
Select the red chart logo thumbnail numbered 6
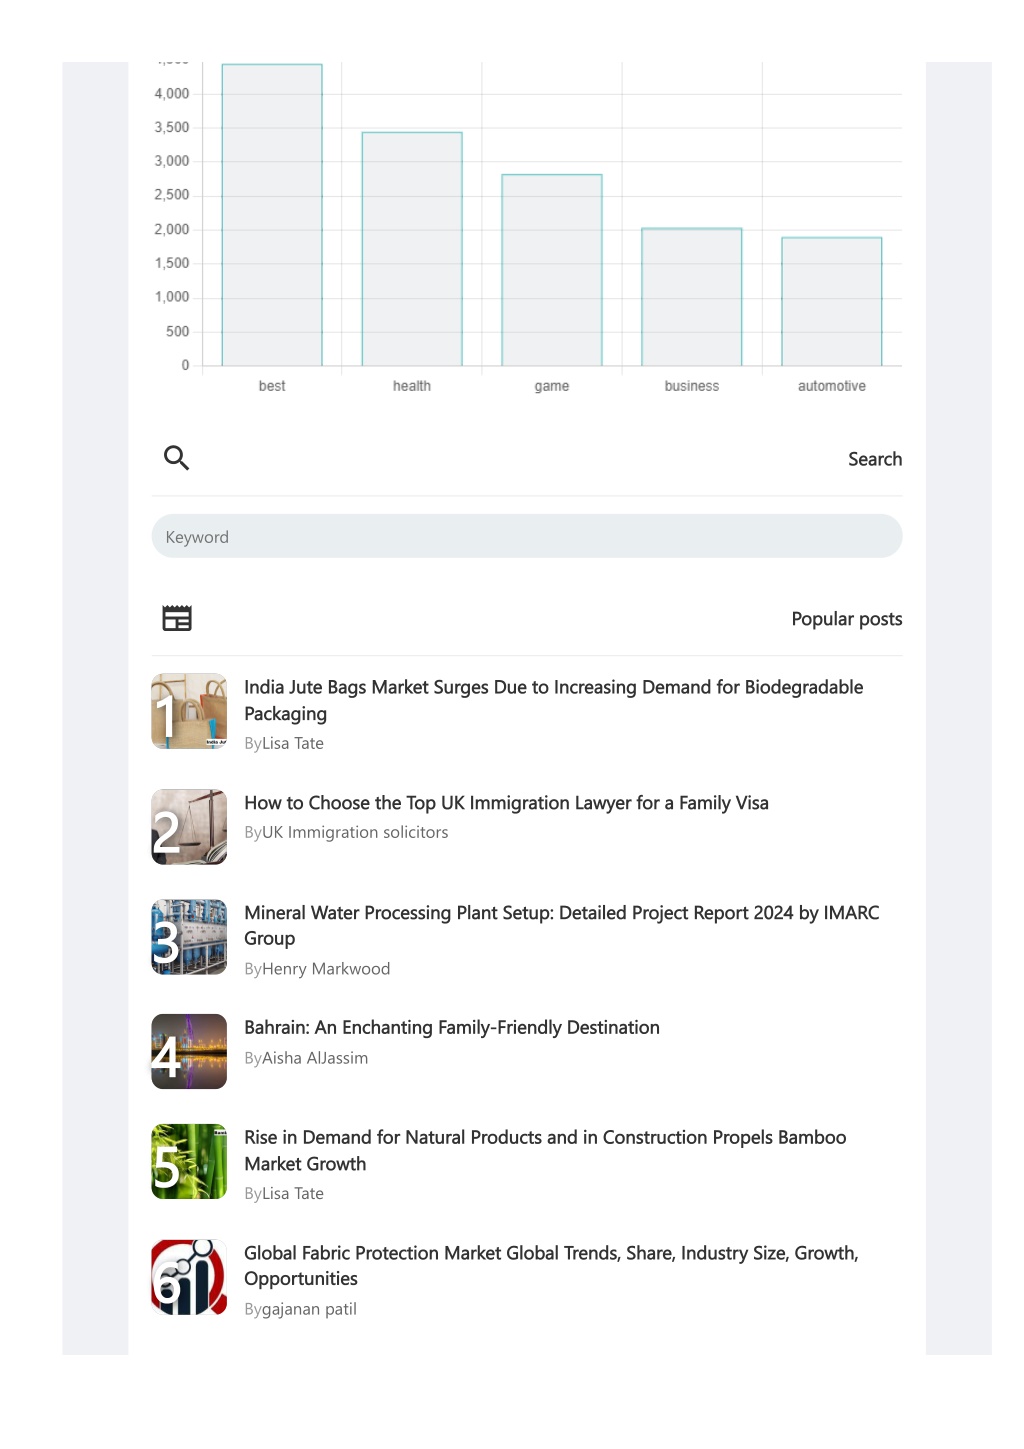point(189,1277)
